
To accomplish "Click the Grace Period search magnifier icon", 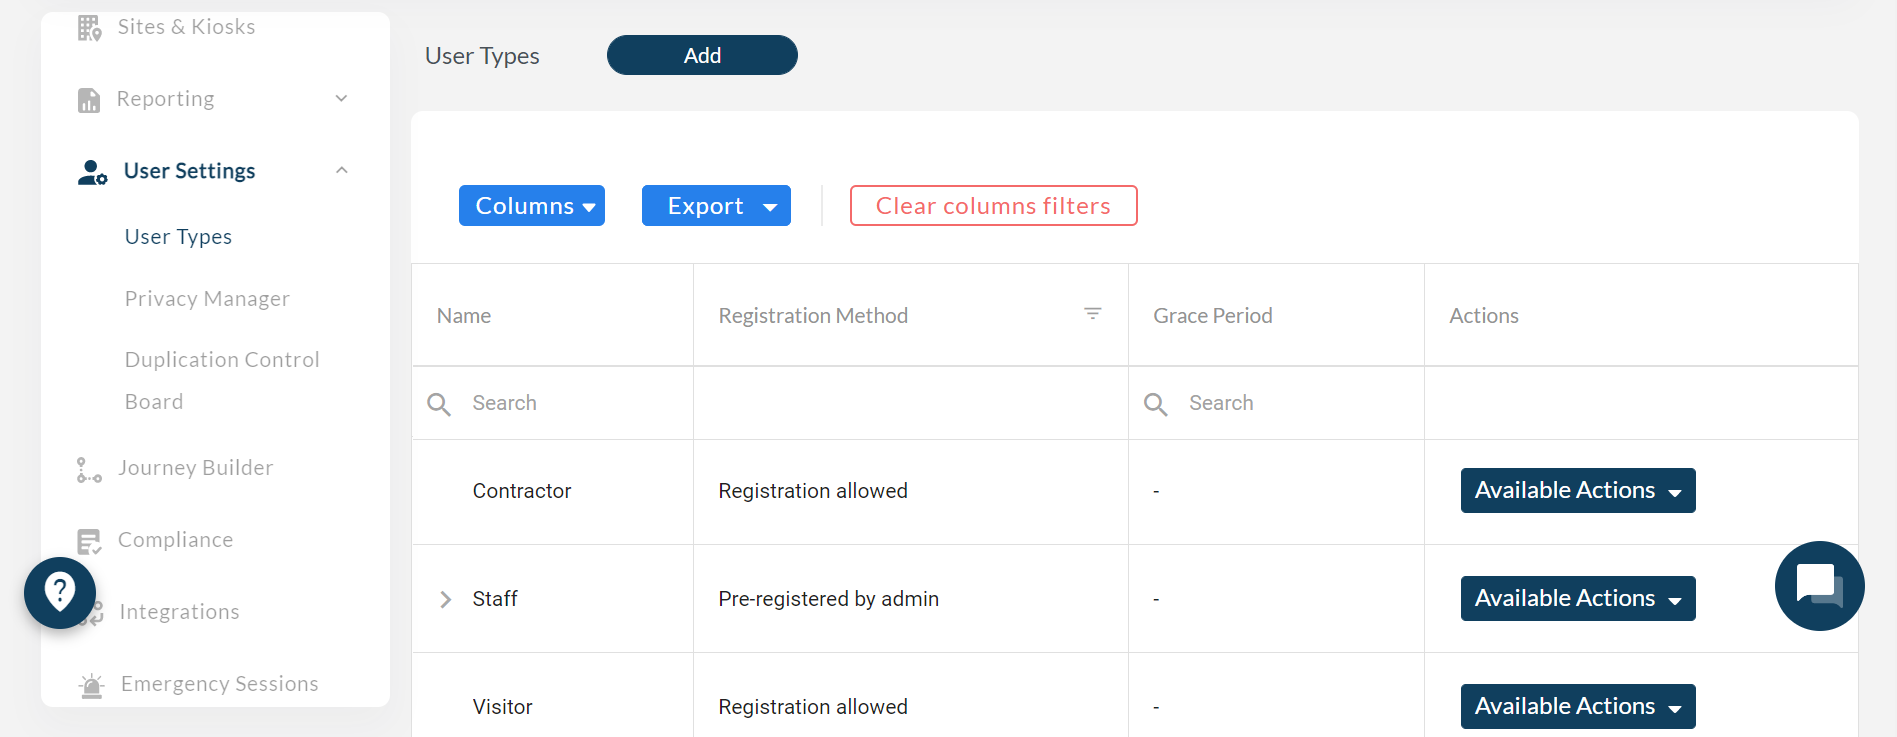I will pyautogui.click(x=1156, y=404).
